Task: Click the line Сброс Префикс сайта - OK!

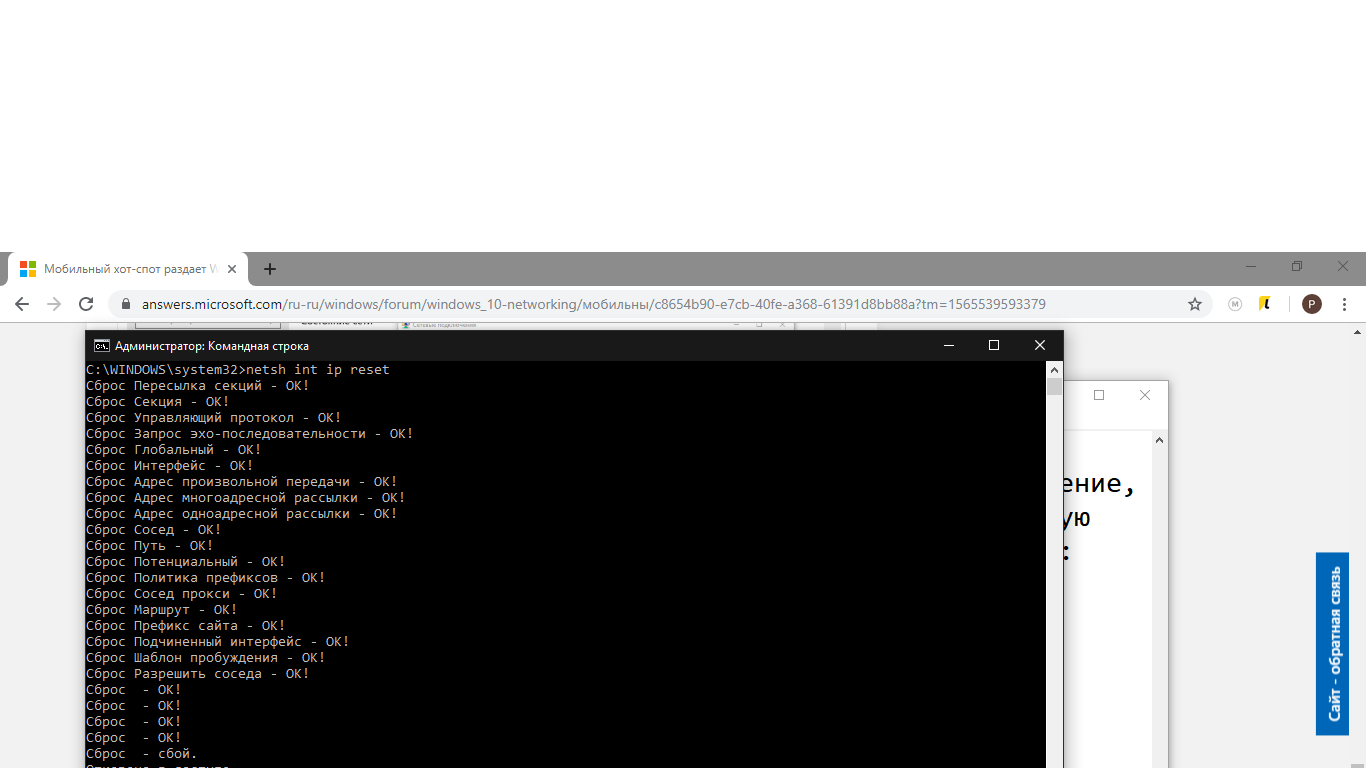Action: click(x=186, y=626)
